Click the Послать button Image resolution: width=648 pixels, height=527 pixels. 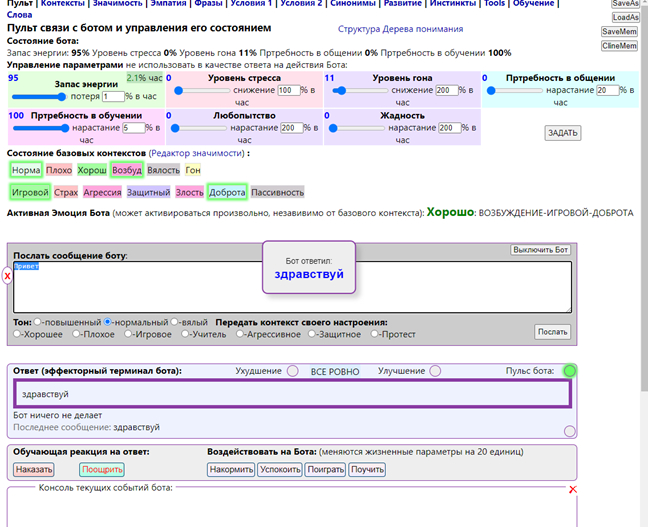pyautogui.click(x=552, y=332)
